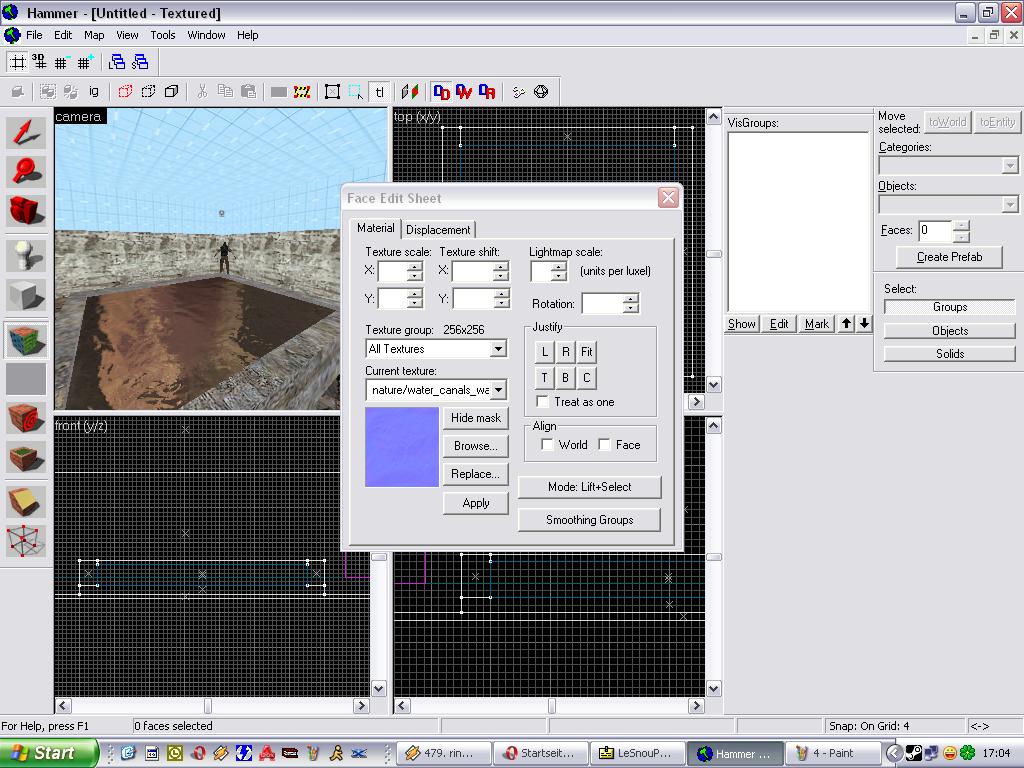Image resolution: width=1024 pixels, height=768 pixels.
Task: Open the Objects dropdown
Action: point(1010,205)
